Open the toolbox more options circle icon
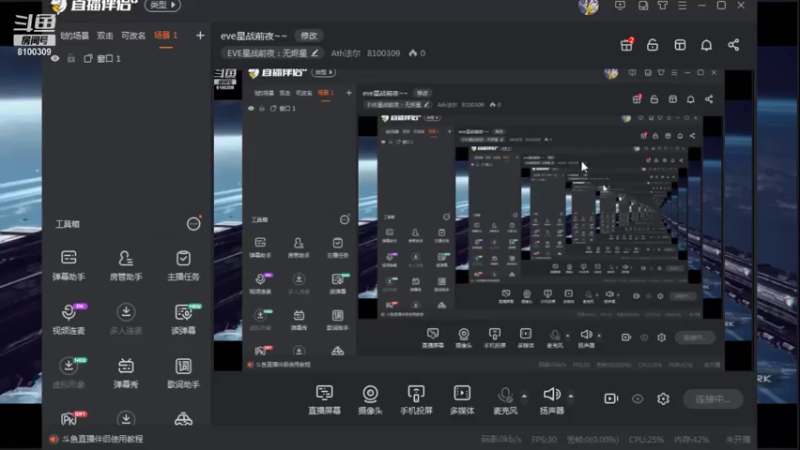800x450 pixels. tap(193, 223)
